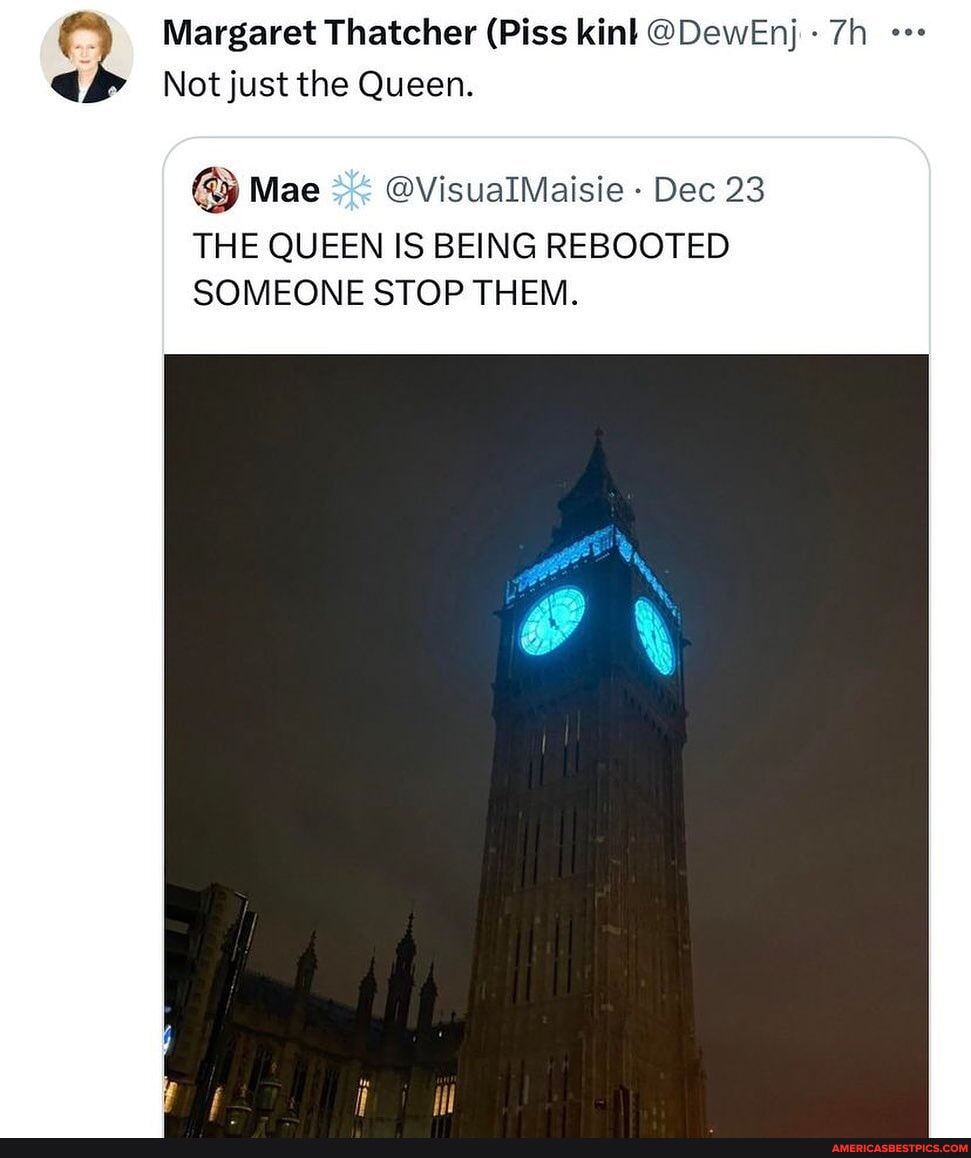
Task: Click the tower's pointed spire in the photo
Action: point(597,470)
